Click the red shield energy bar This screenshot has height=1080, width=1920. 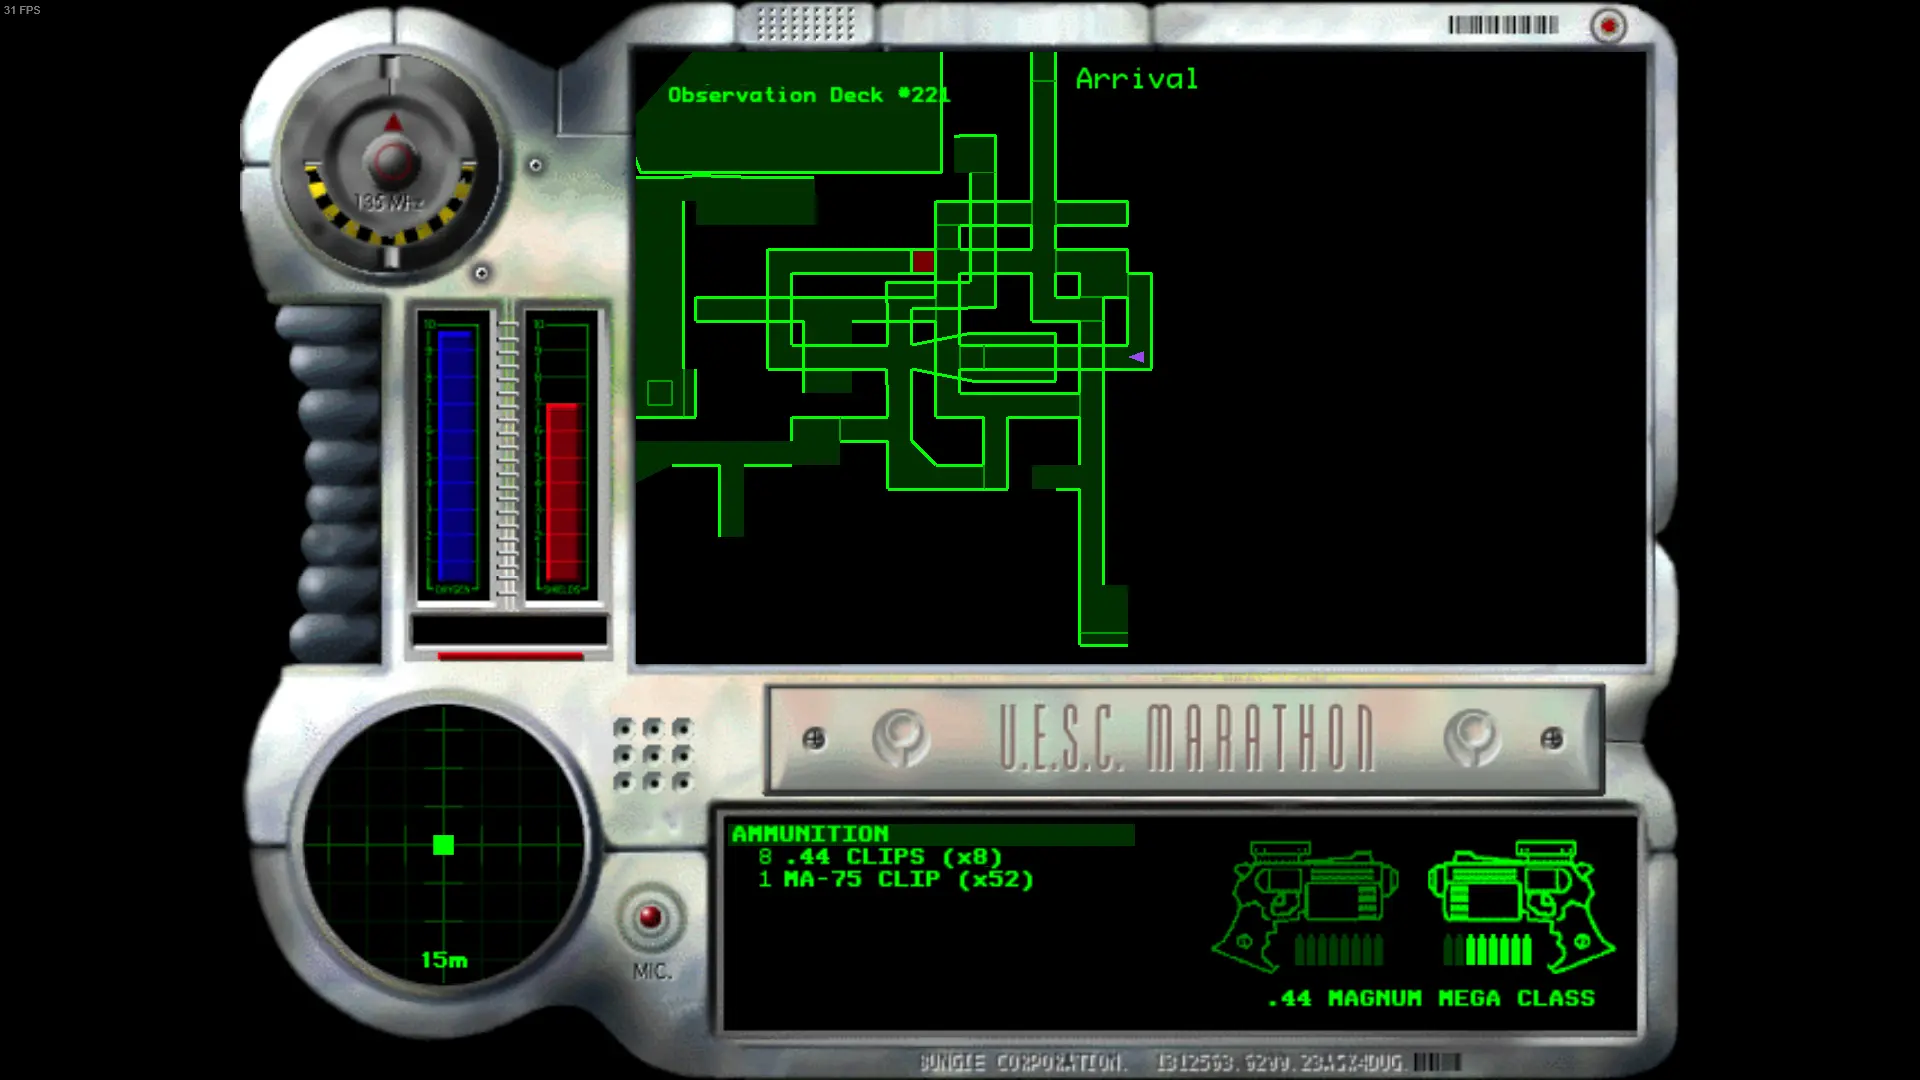click(563, 493)
